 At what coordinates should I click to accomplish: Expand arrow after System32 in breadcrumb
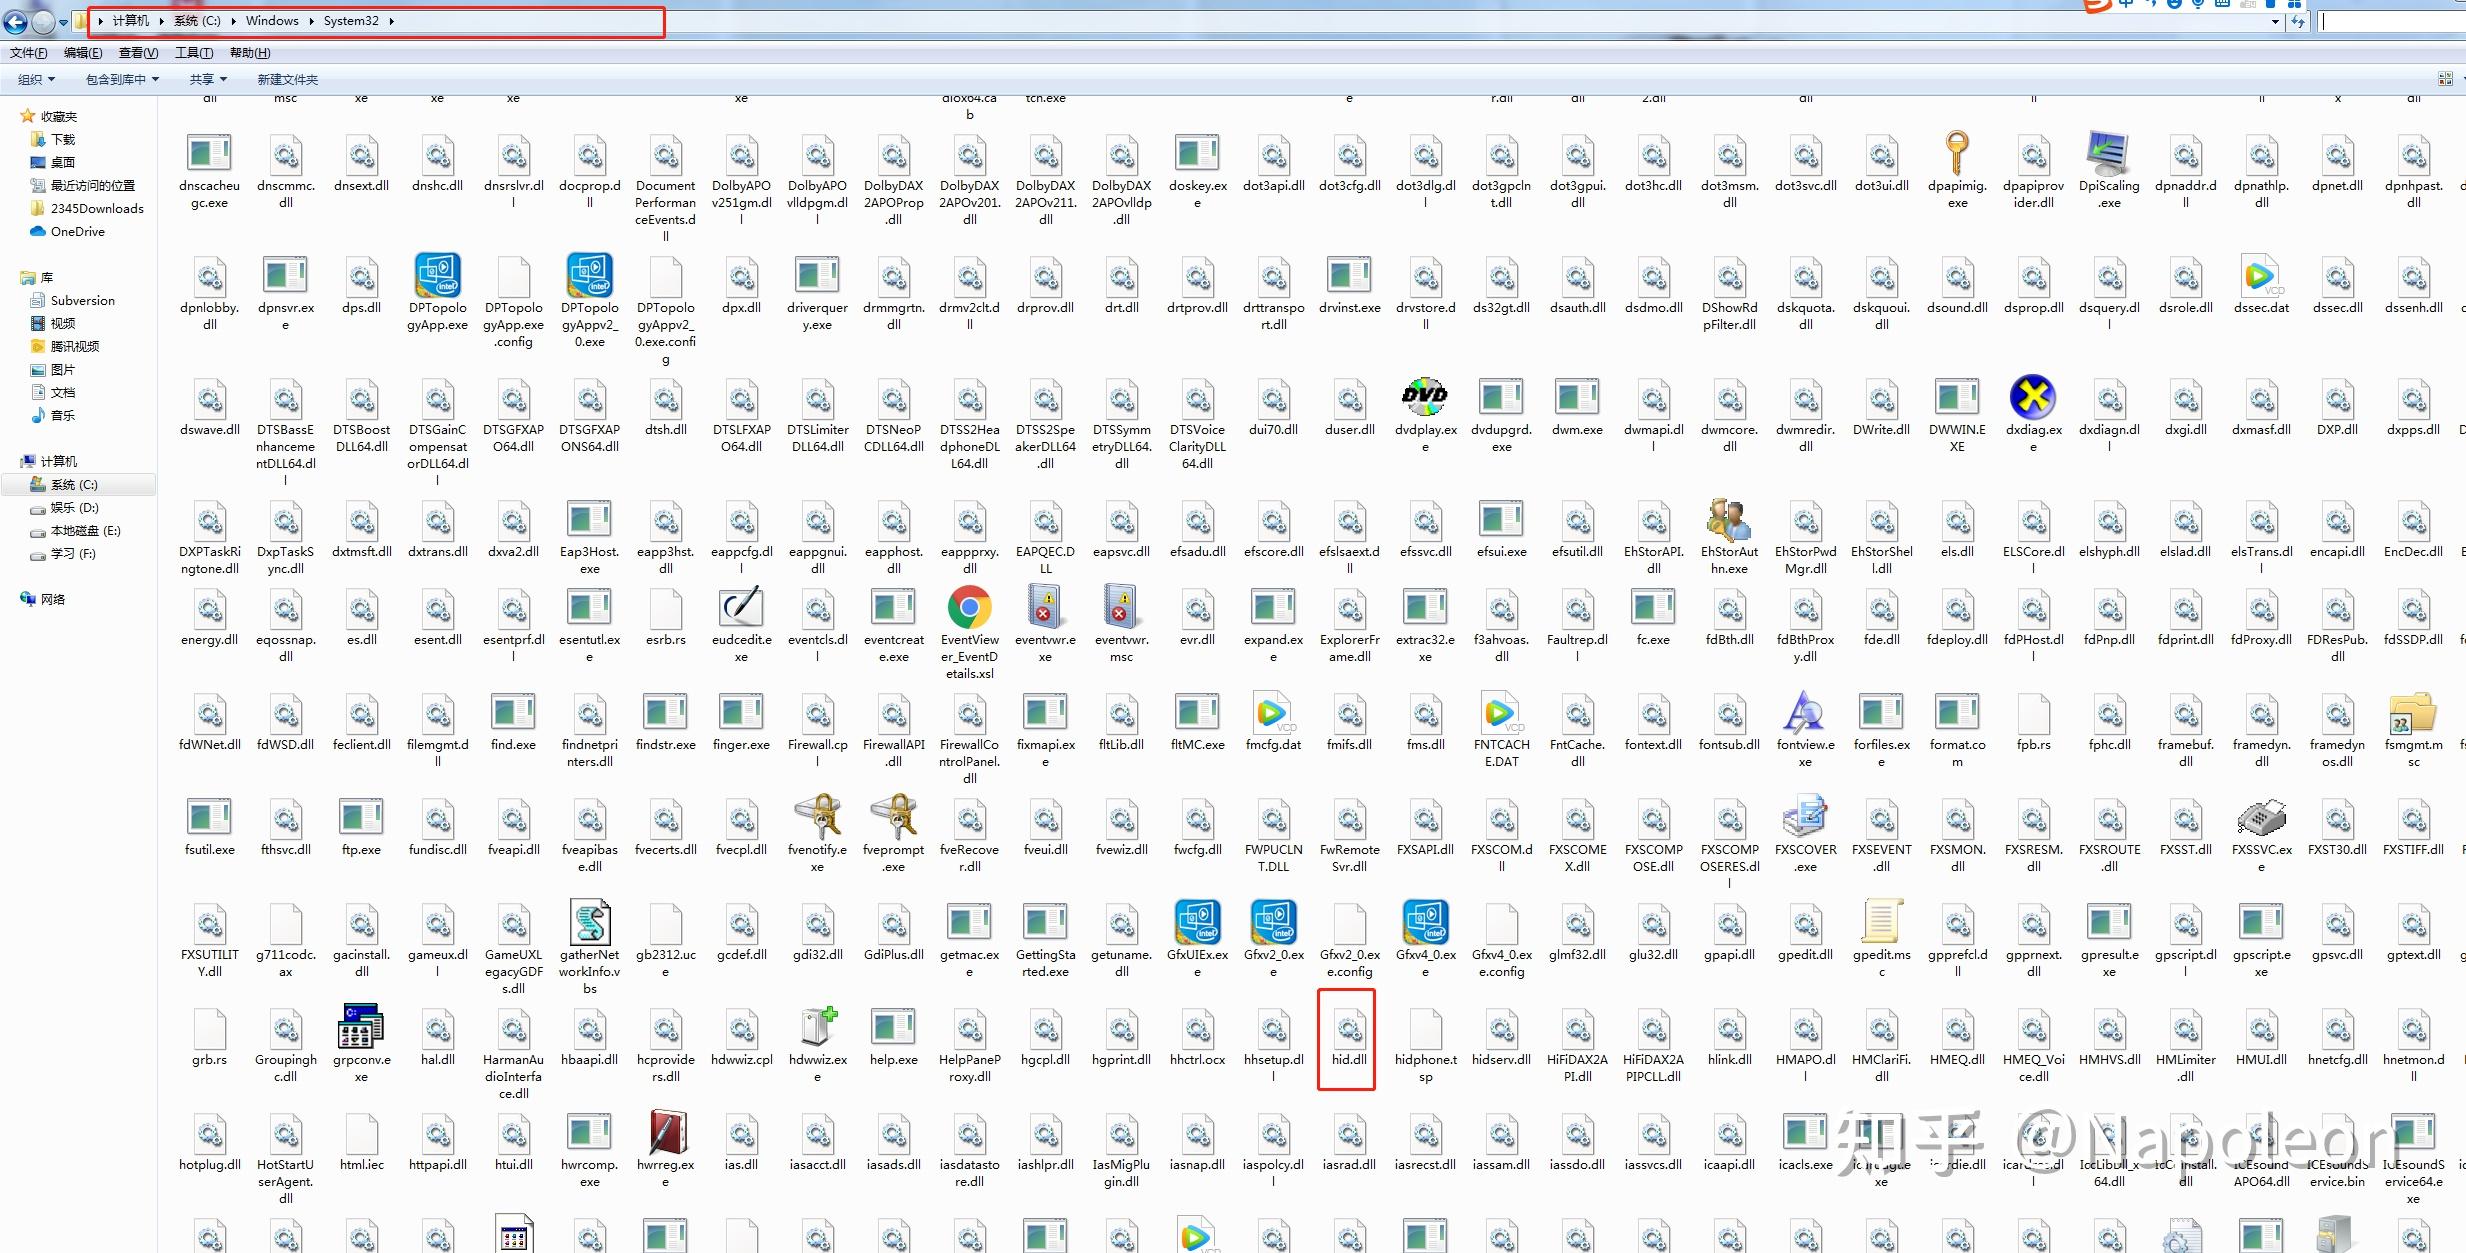(391, 21)
